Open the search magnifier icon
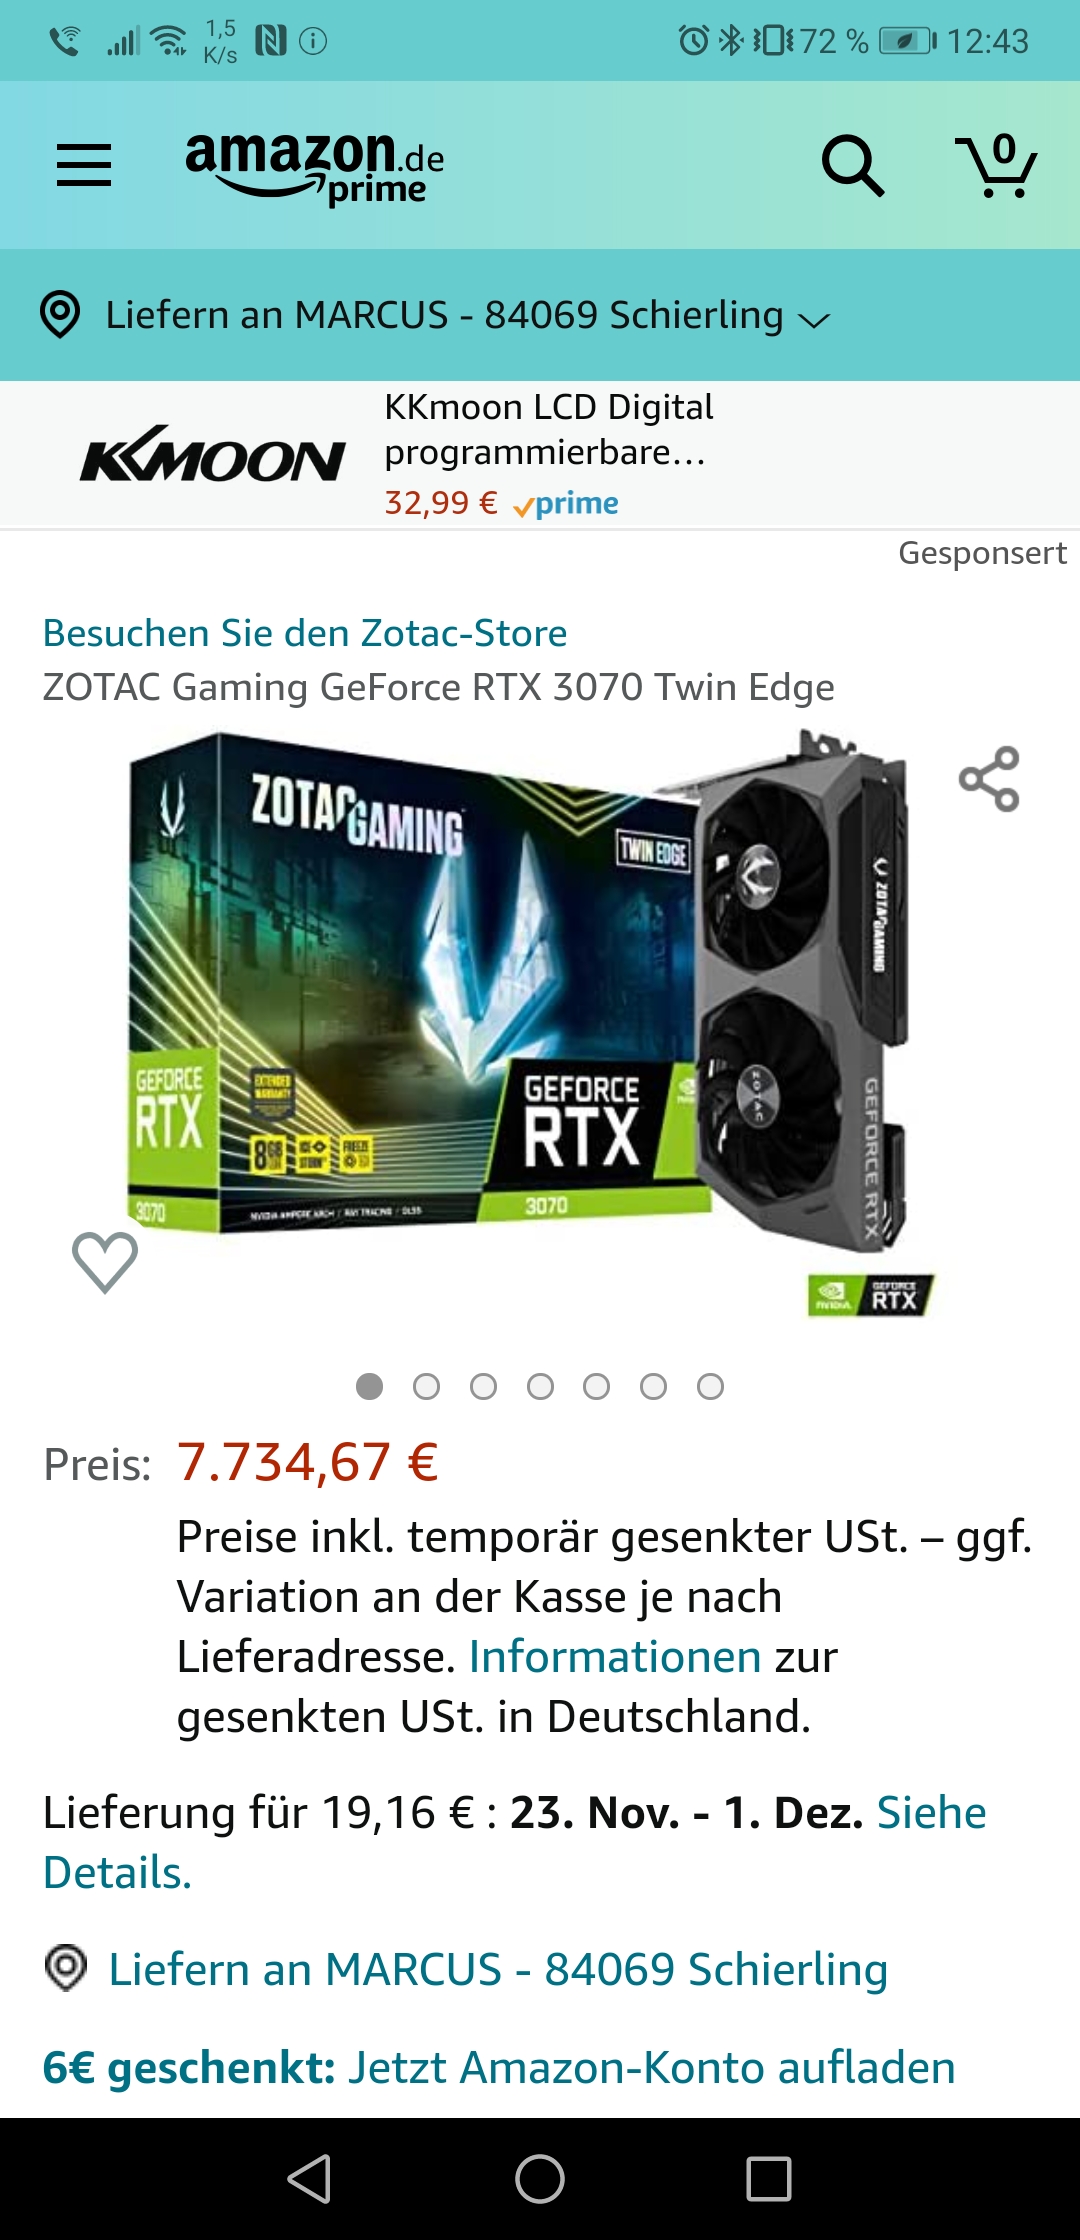Screen dimensions: 1080x2240 pyautogui.click(x=852, y=165)
